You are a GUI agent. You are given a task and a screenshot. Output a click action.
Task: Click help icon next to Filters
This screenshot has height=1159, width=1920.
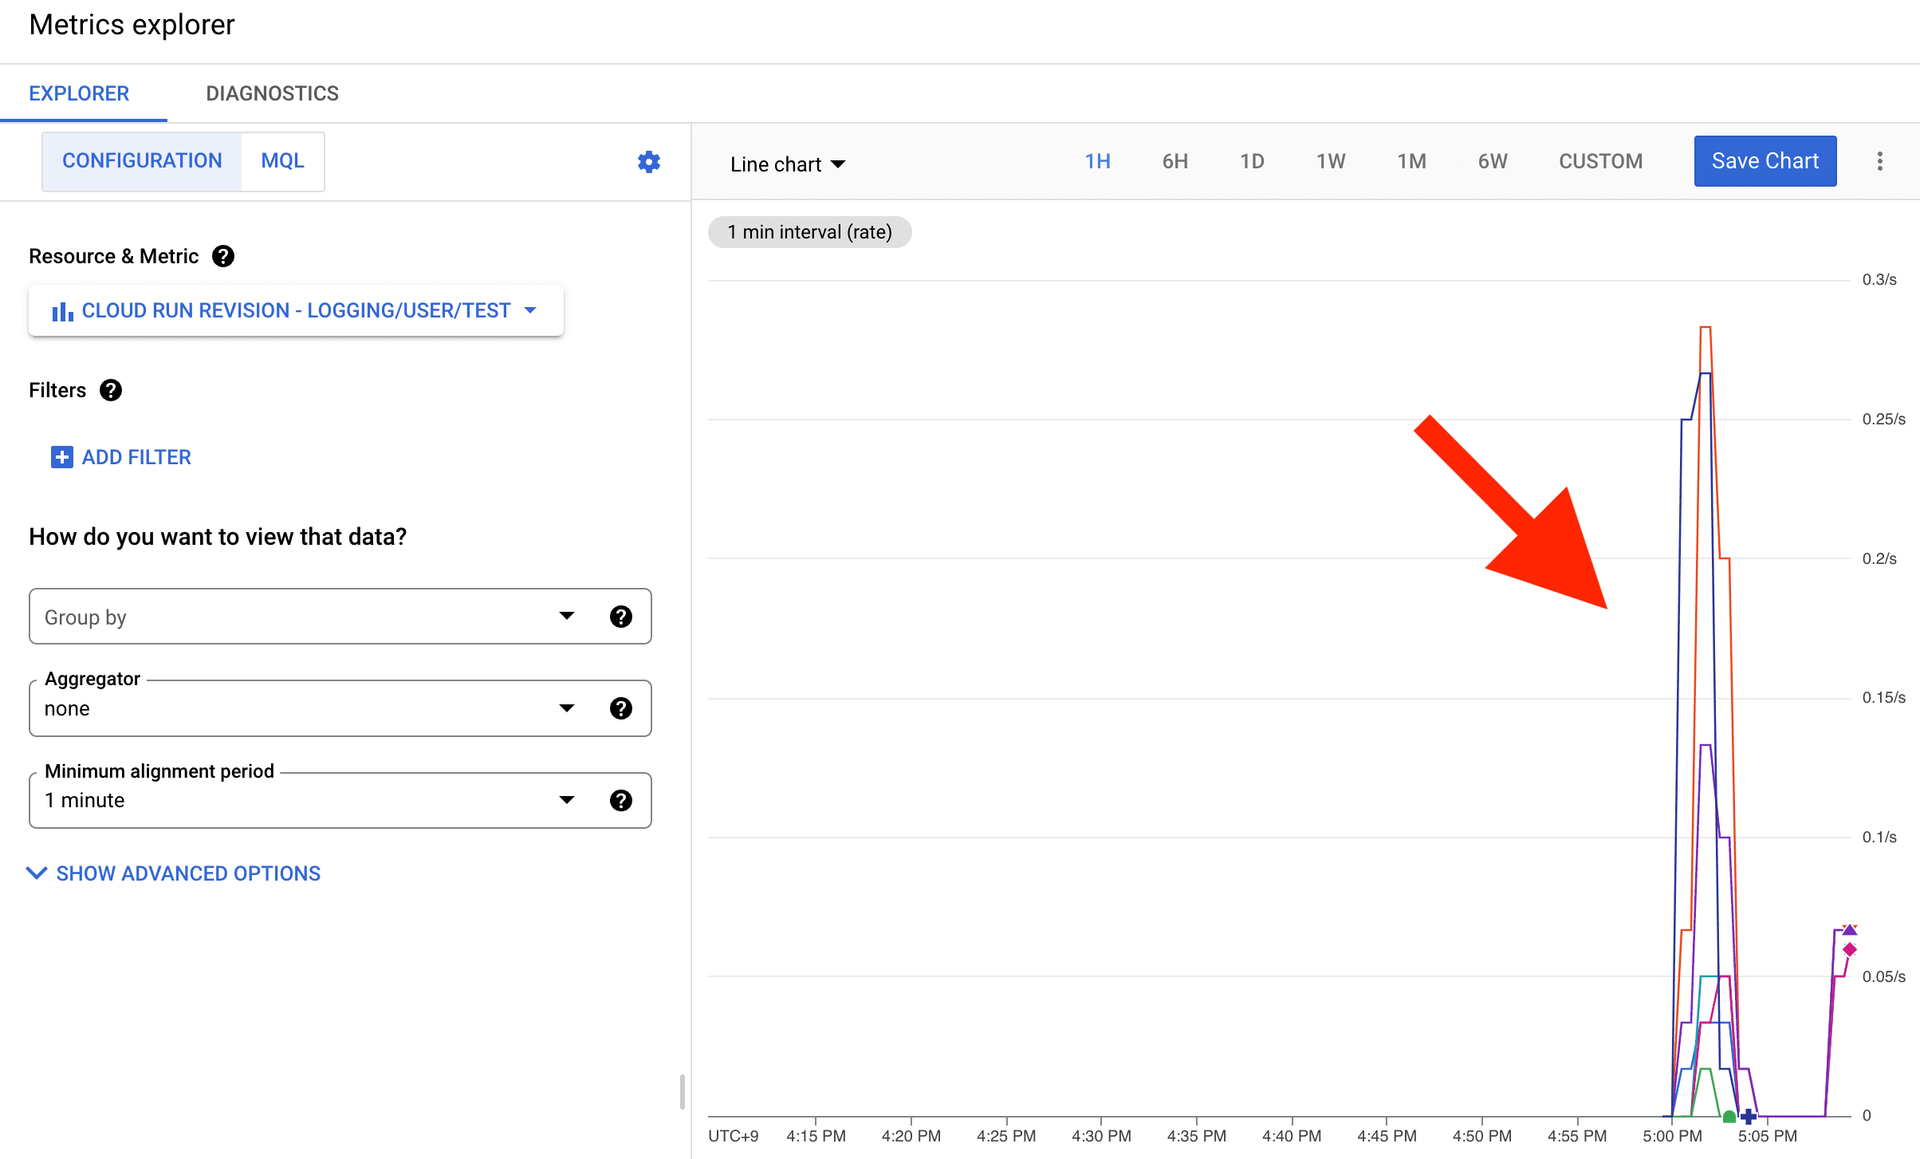tap(111, 390)
